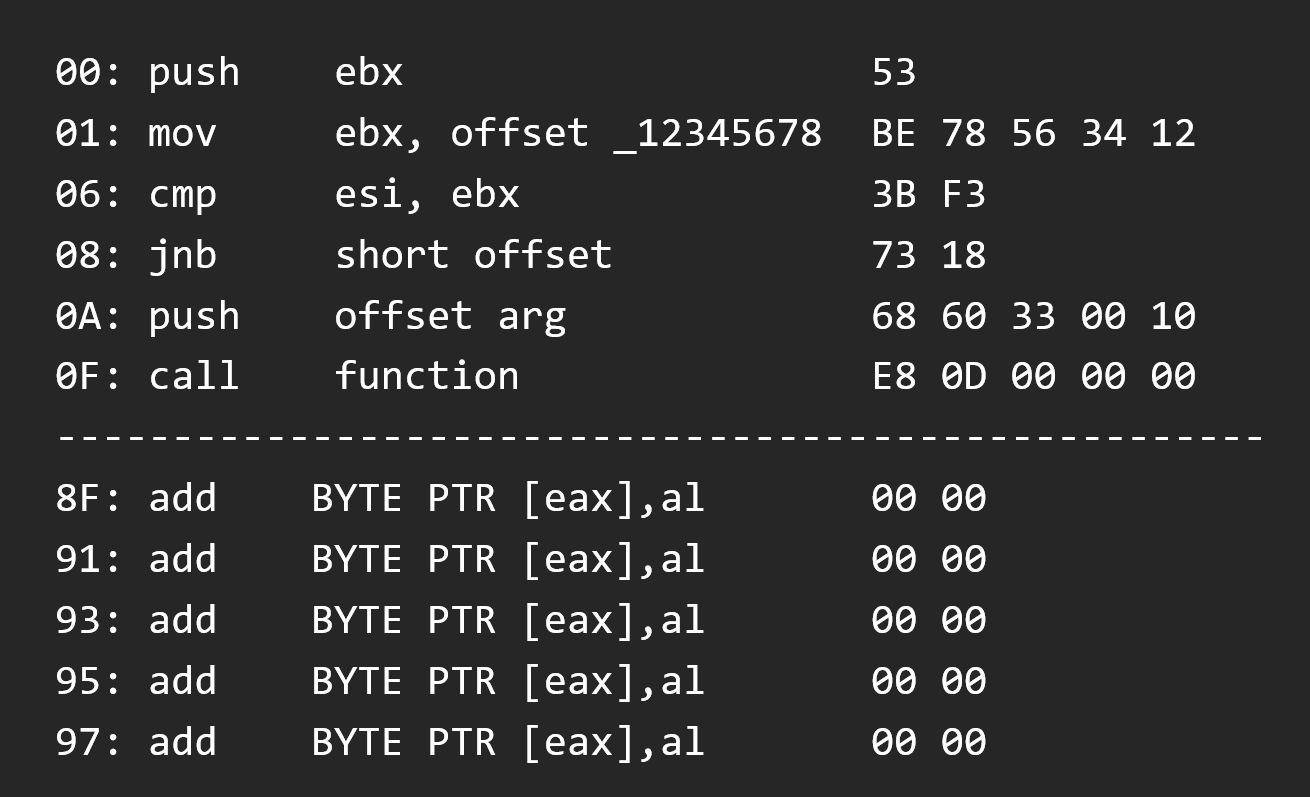Viewport: 1310px width, 797px height.
Task: Click the jnb short offset operand
Action: pos(473,255)
